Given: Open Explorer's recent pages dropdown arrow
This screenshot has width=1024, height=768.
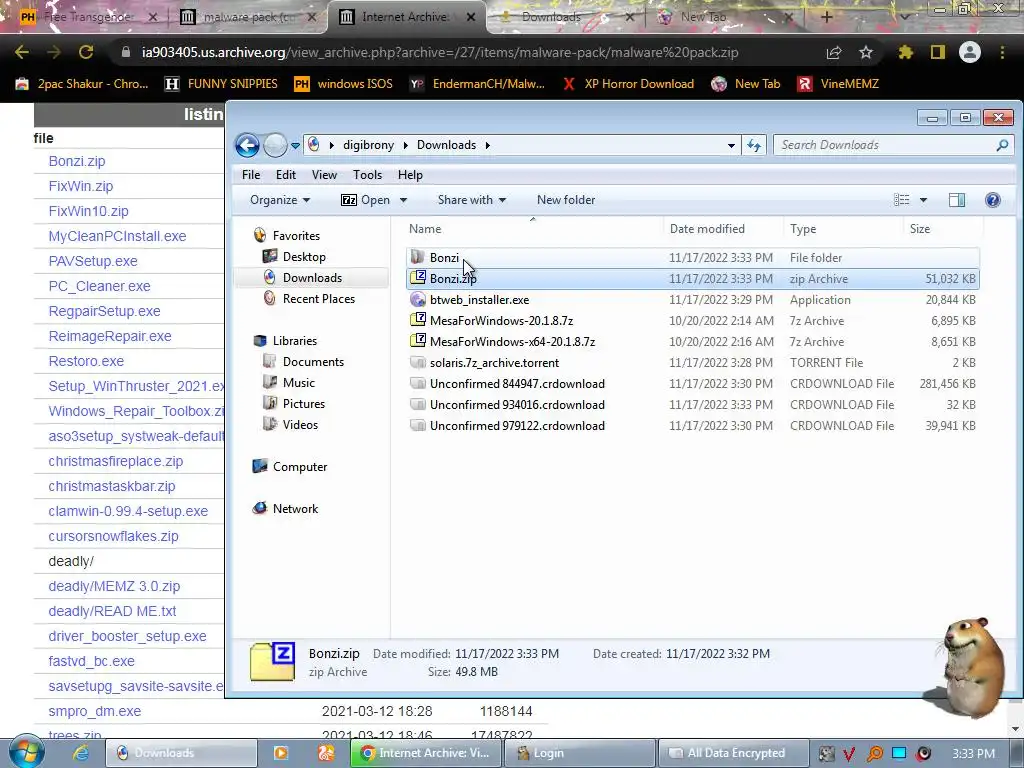Looking at the screenshot, I should tap(295, 146).
